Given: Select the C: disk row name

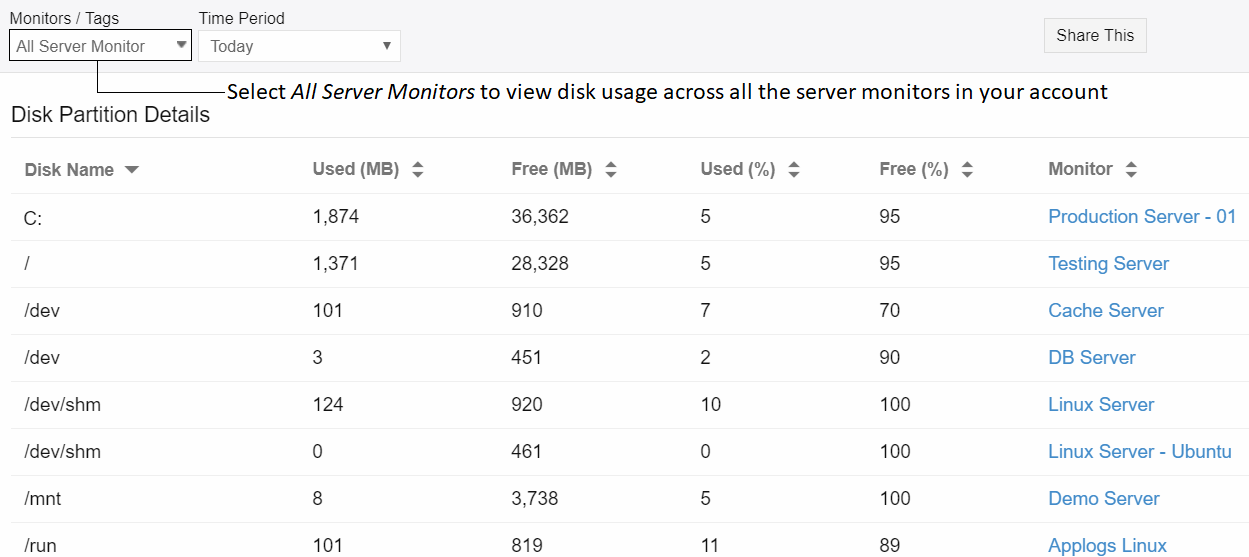Looking at the screenshot, I should tap(33, 217).
